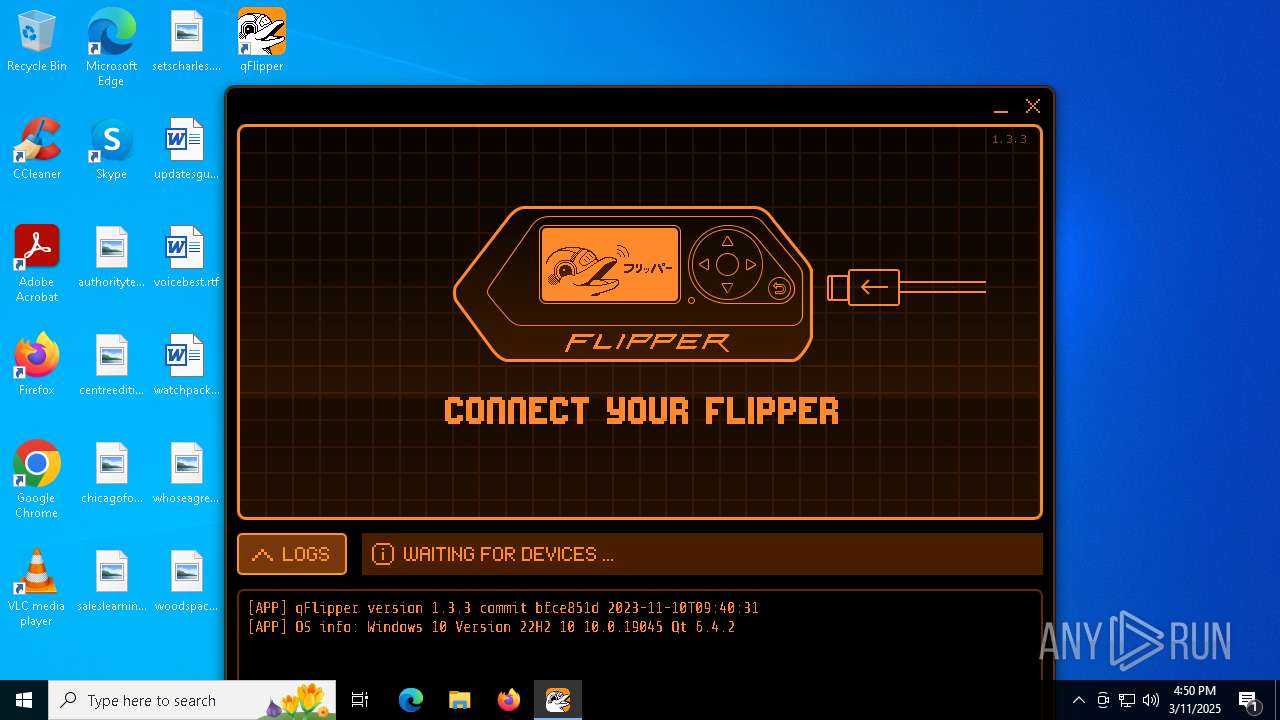Screen dimensions: 1280x720
Task: Select the CCleaner desktop shortcut
Action: click(37, 150)
